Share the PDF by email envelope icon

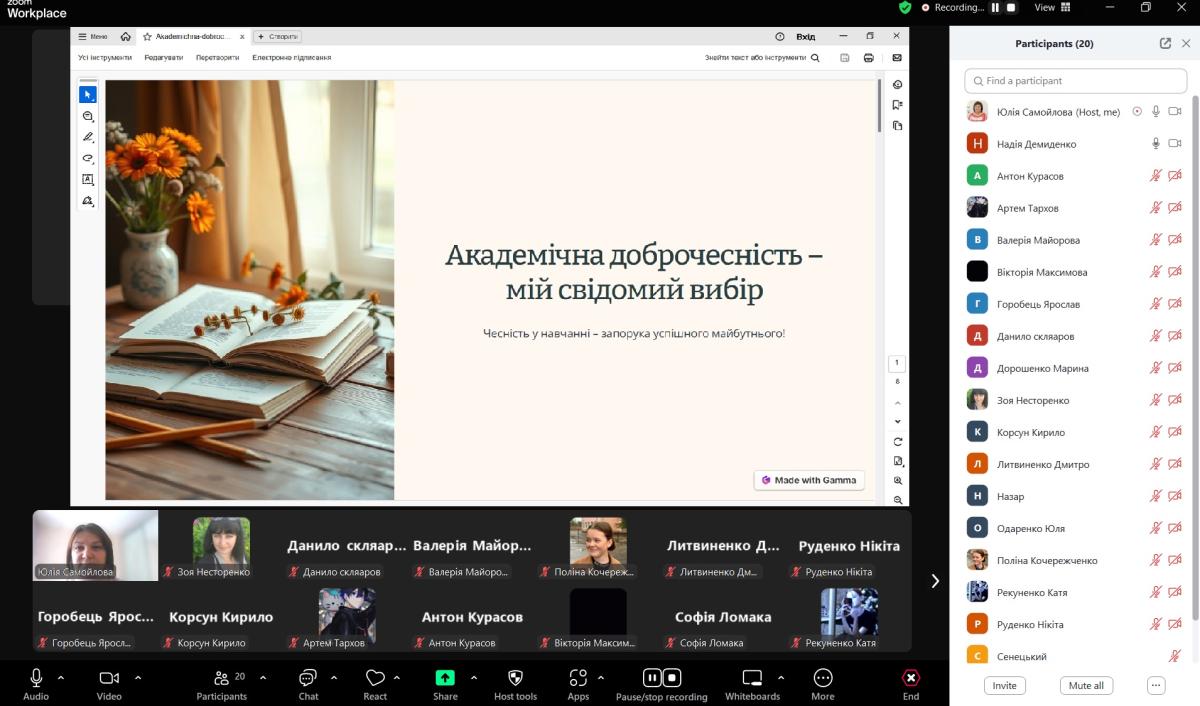[897, 58]
